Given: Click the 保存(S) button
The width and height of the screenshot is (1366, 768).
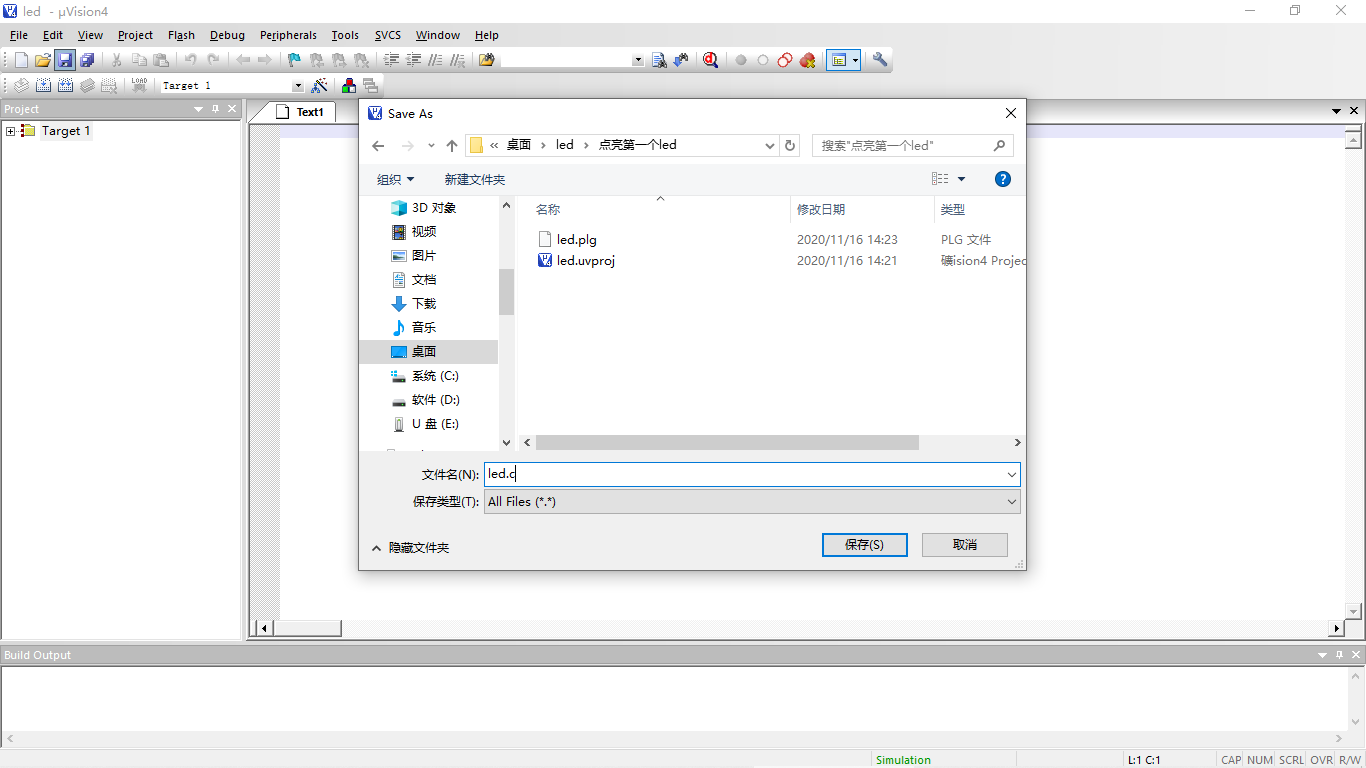Looking at the screenshot, I should [864, 545].
